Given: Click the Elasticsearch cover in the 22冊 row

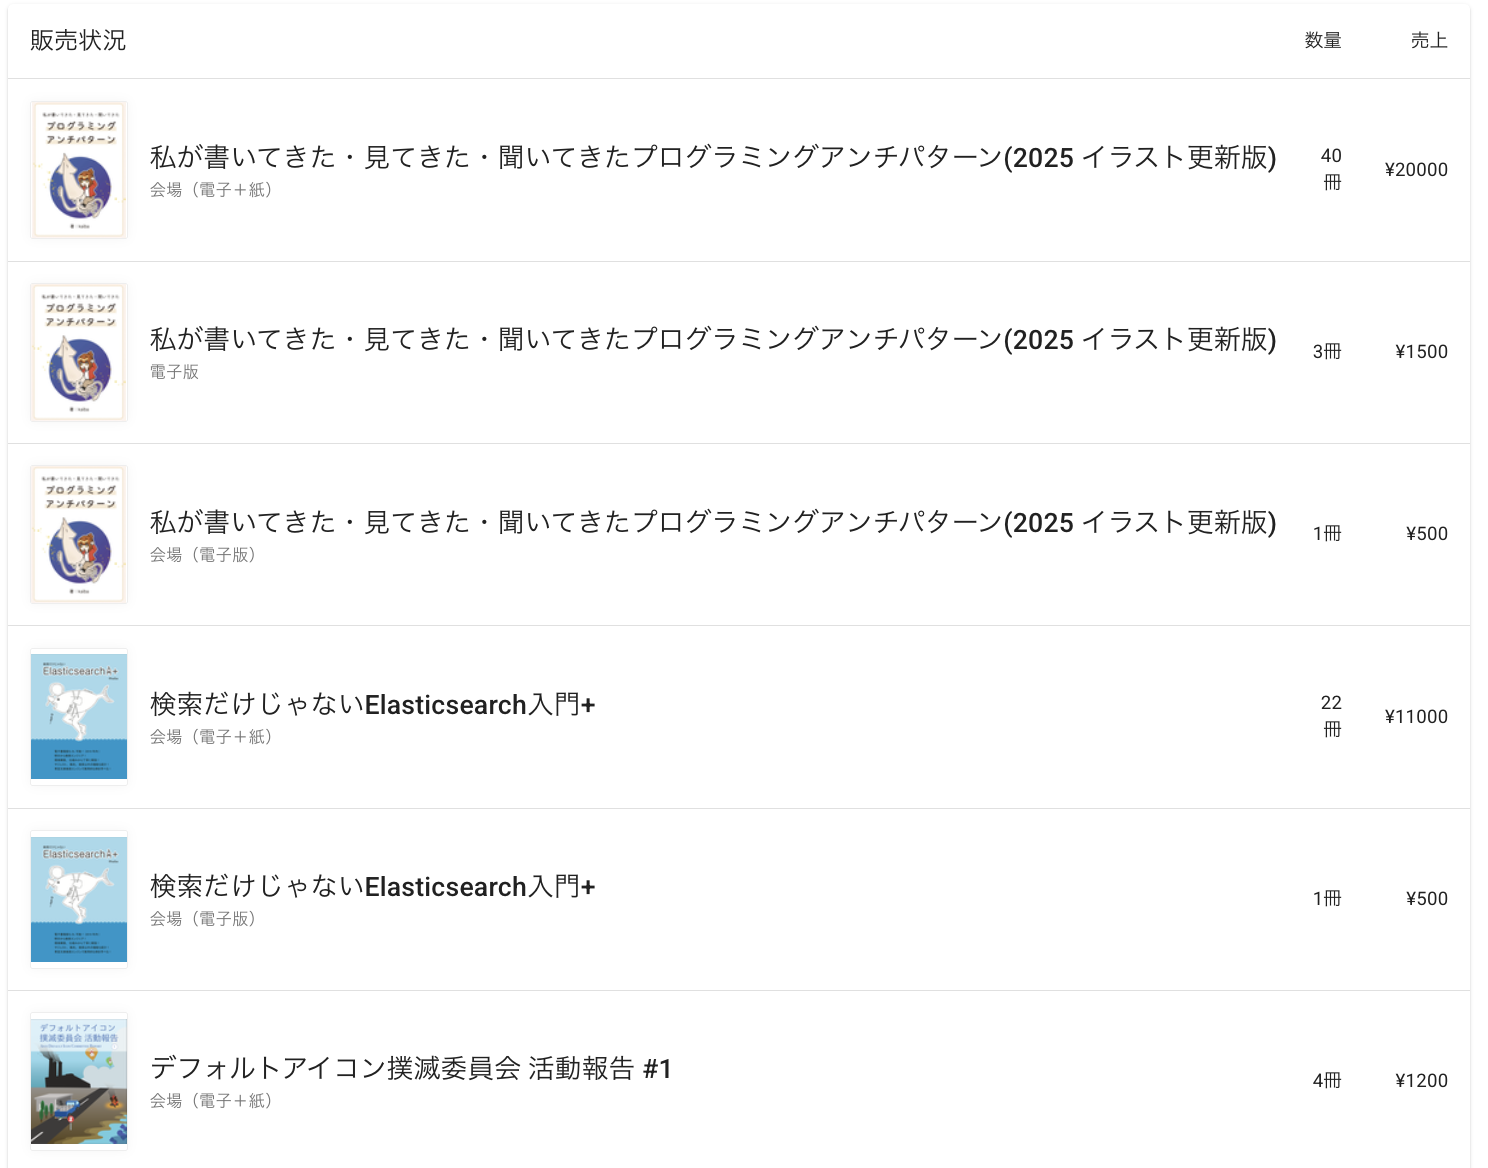Looking at the screenshot, I should click(x=79, y=716).
